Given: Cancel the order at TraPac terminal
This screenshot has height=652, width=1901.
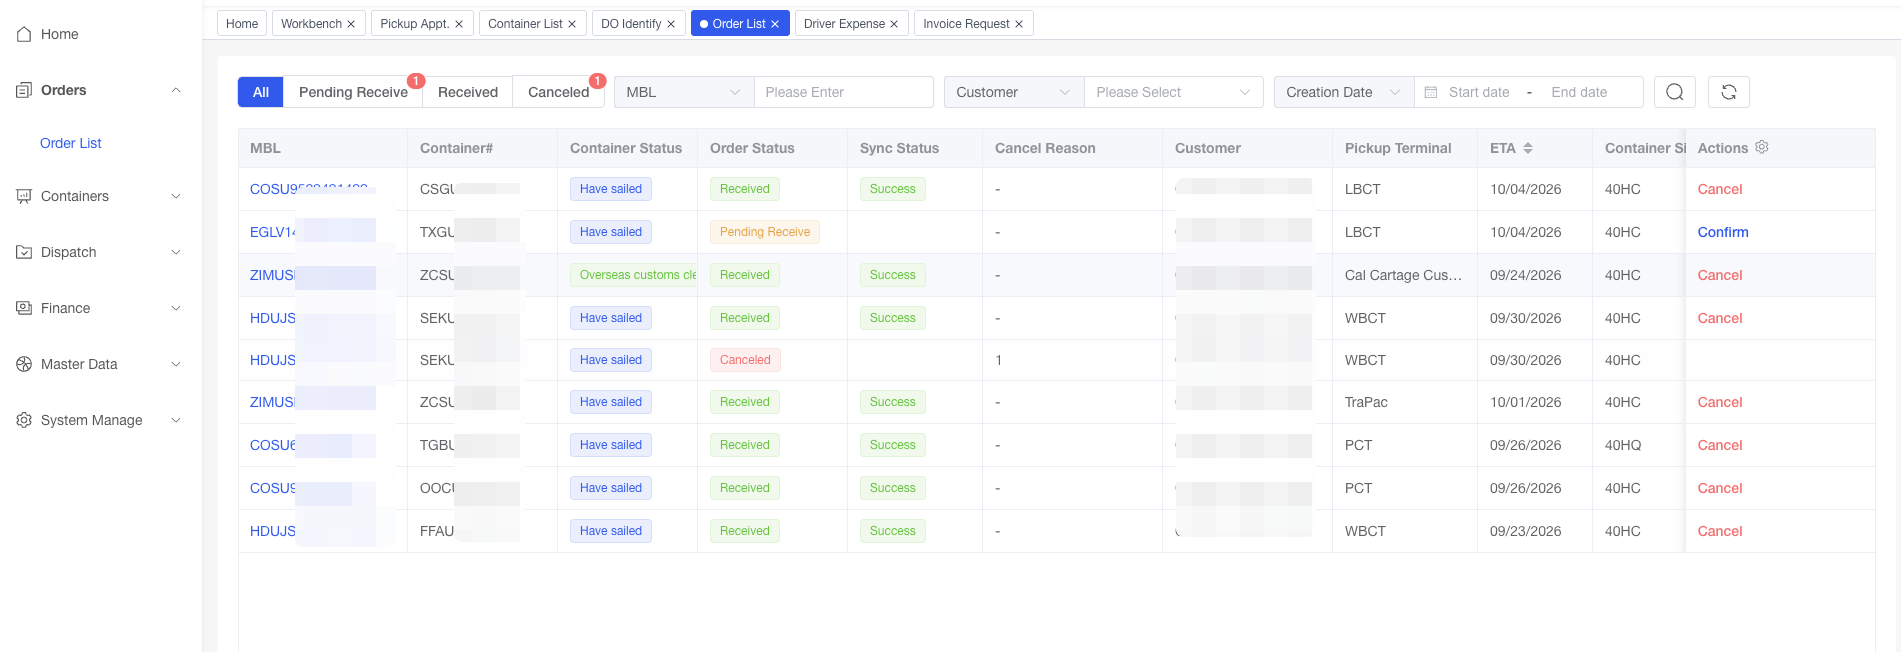Looking at the screenshot, I should (1720, 402).
